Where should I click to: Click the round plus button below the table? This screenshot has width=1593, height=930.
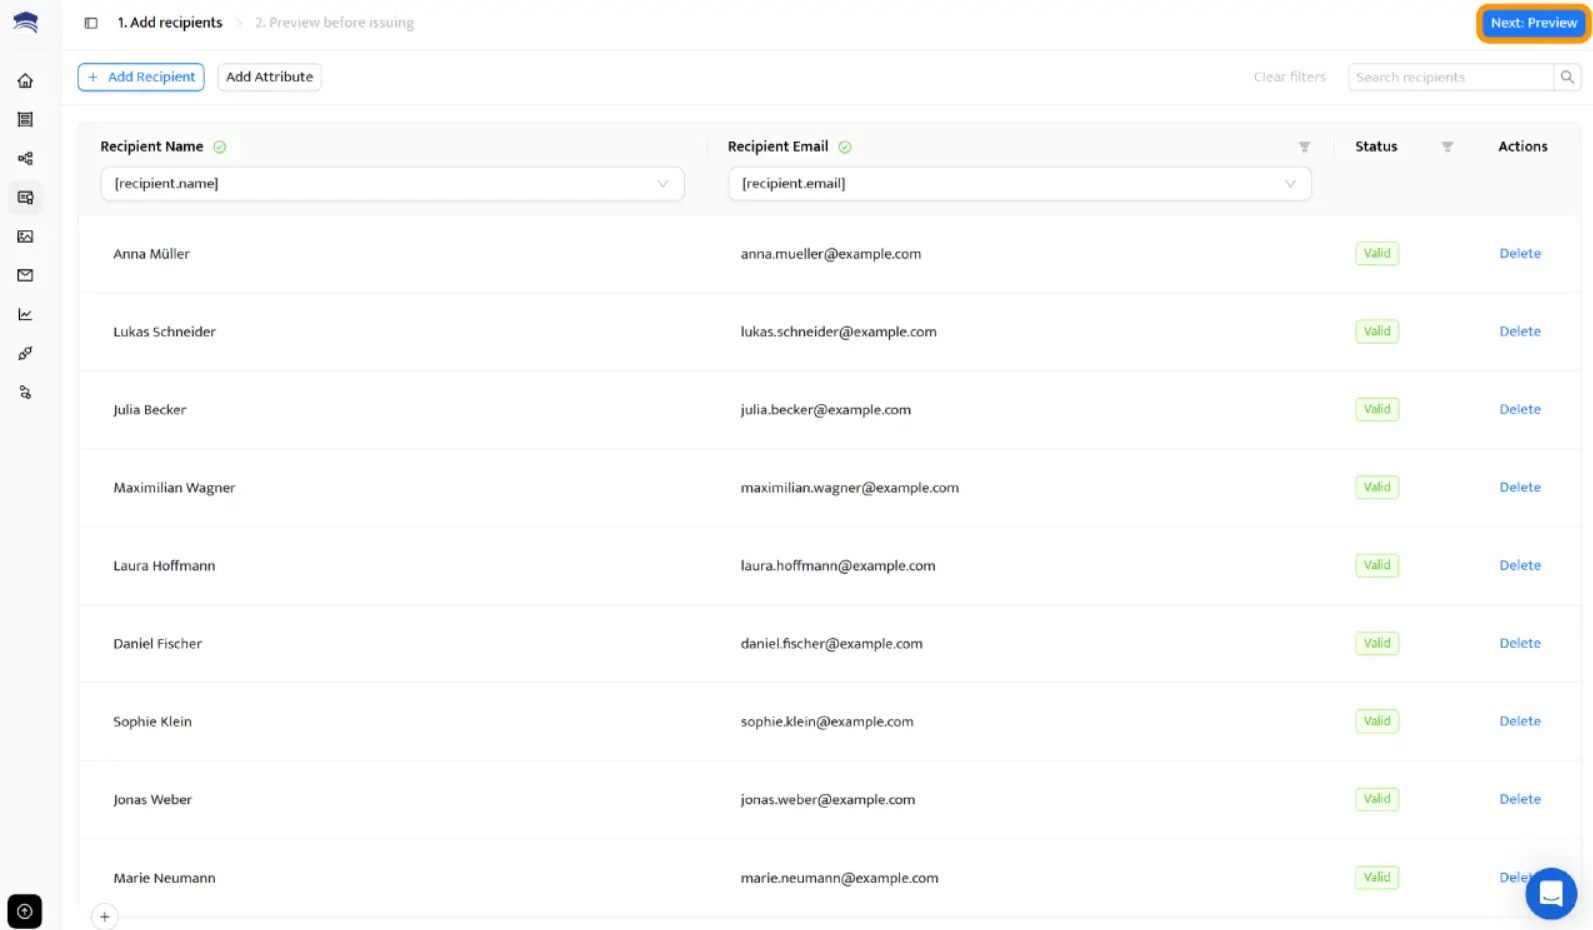104,916
